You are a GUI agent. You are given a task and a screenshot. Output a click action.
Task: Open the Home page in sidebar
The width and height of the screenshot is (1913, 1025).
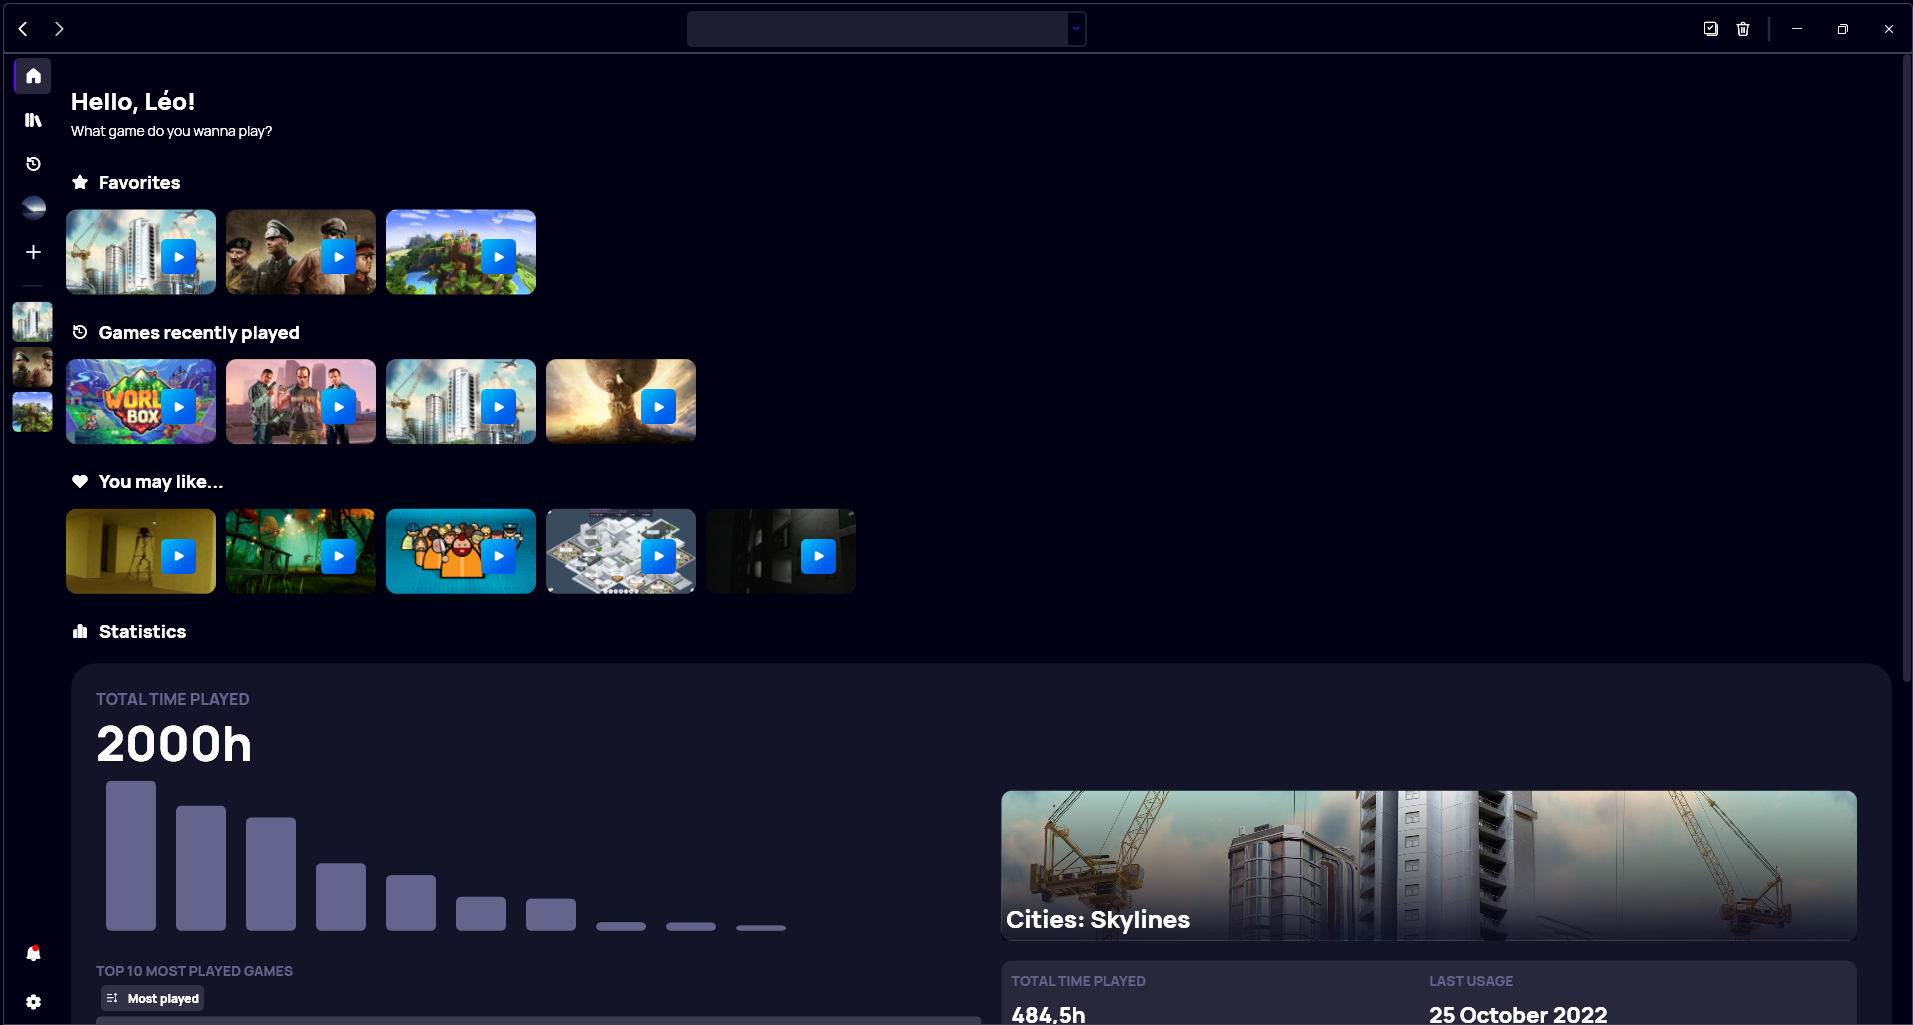click(x=33, y=76)
